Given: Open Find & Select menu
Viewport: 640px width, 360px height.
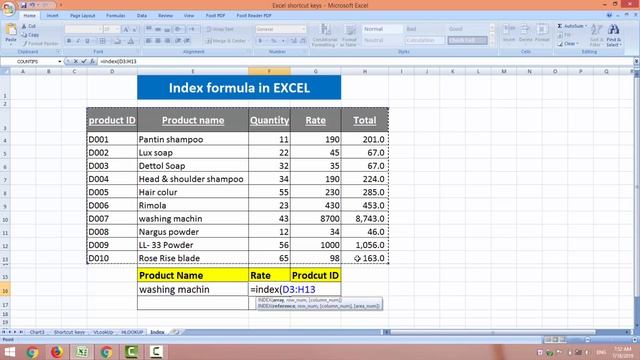Looking at the screenshot, I should click(x=613, y=35).
